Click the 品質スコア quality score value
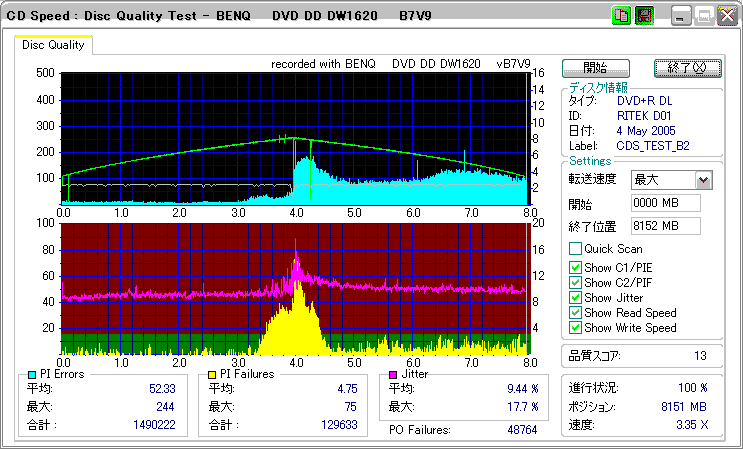 (x=700, y=355)
